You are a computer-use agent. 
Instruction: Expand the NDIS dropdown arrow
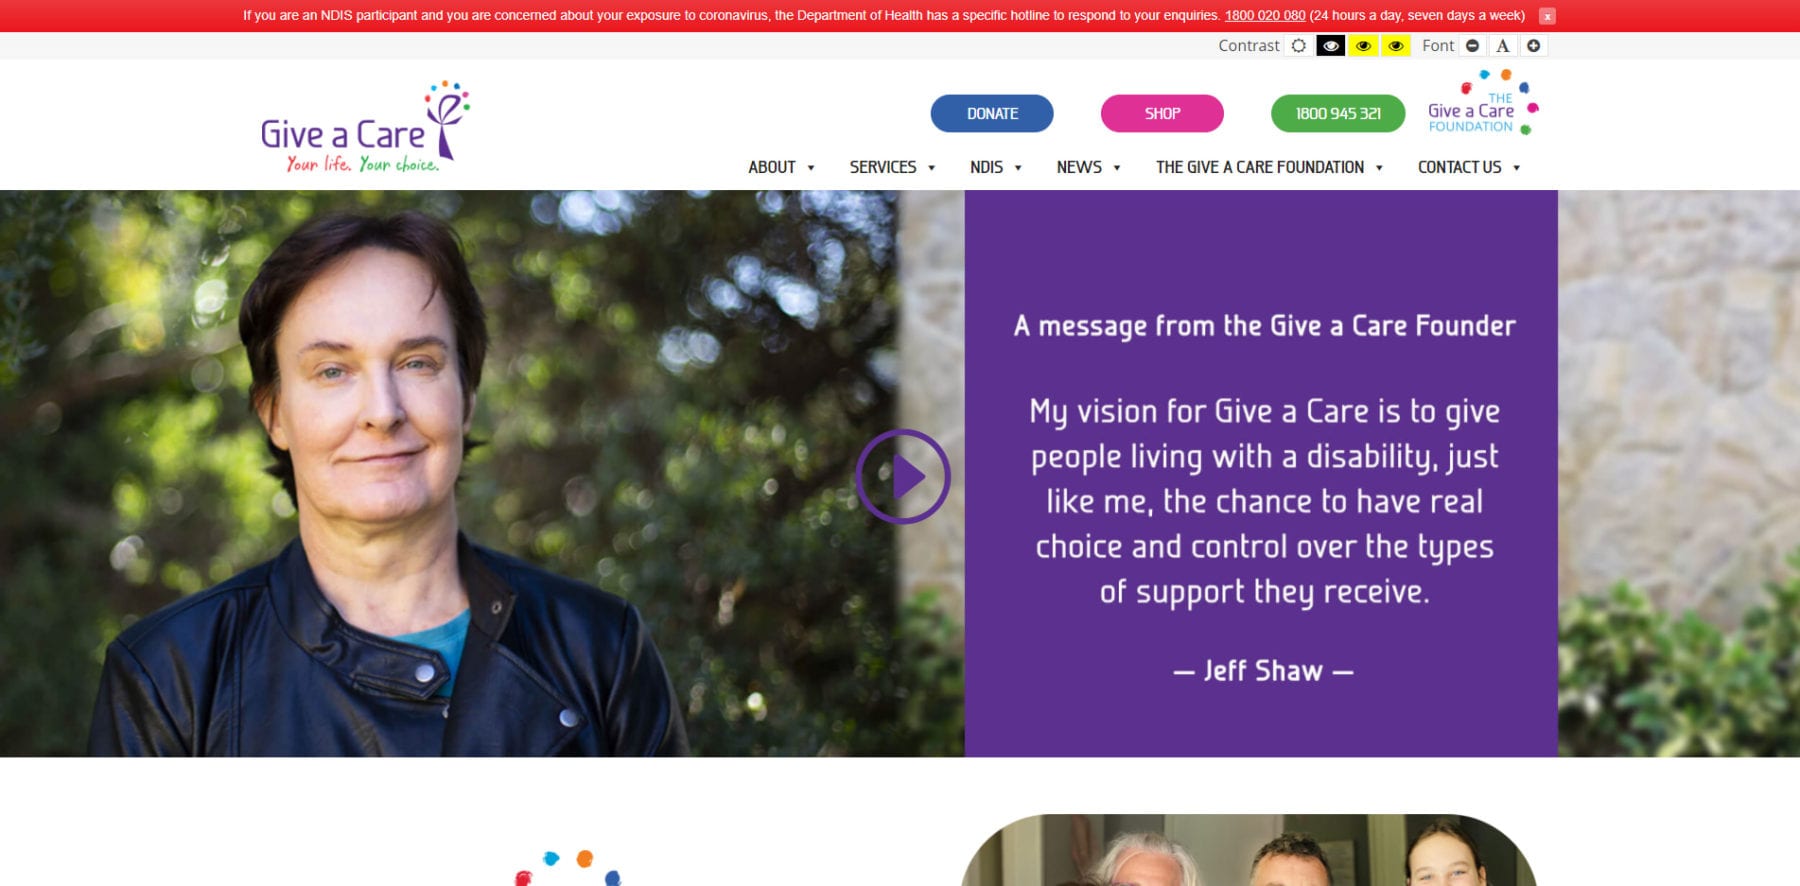tap(1018, 168)
